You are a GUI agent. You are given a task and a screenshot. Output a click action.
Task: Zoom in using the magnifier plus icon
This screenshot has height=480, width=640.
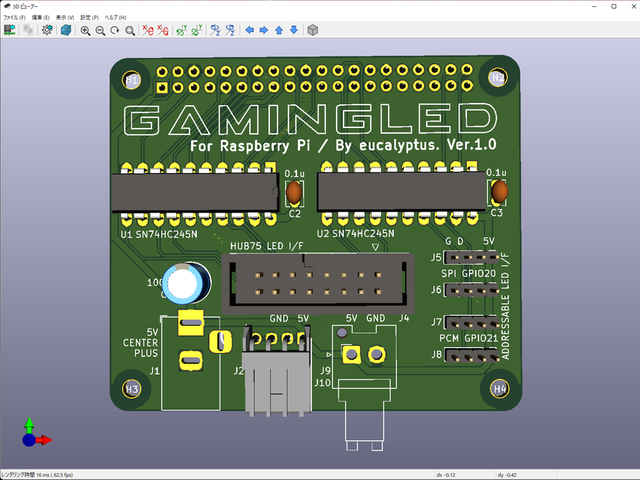click(x=85, y=30)
